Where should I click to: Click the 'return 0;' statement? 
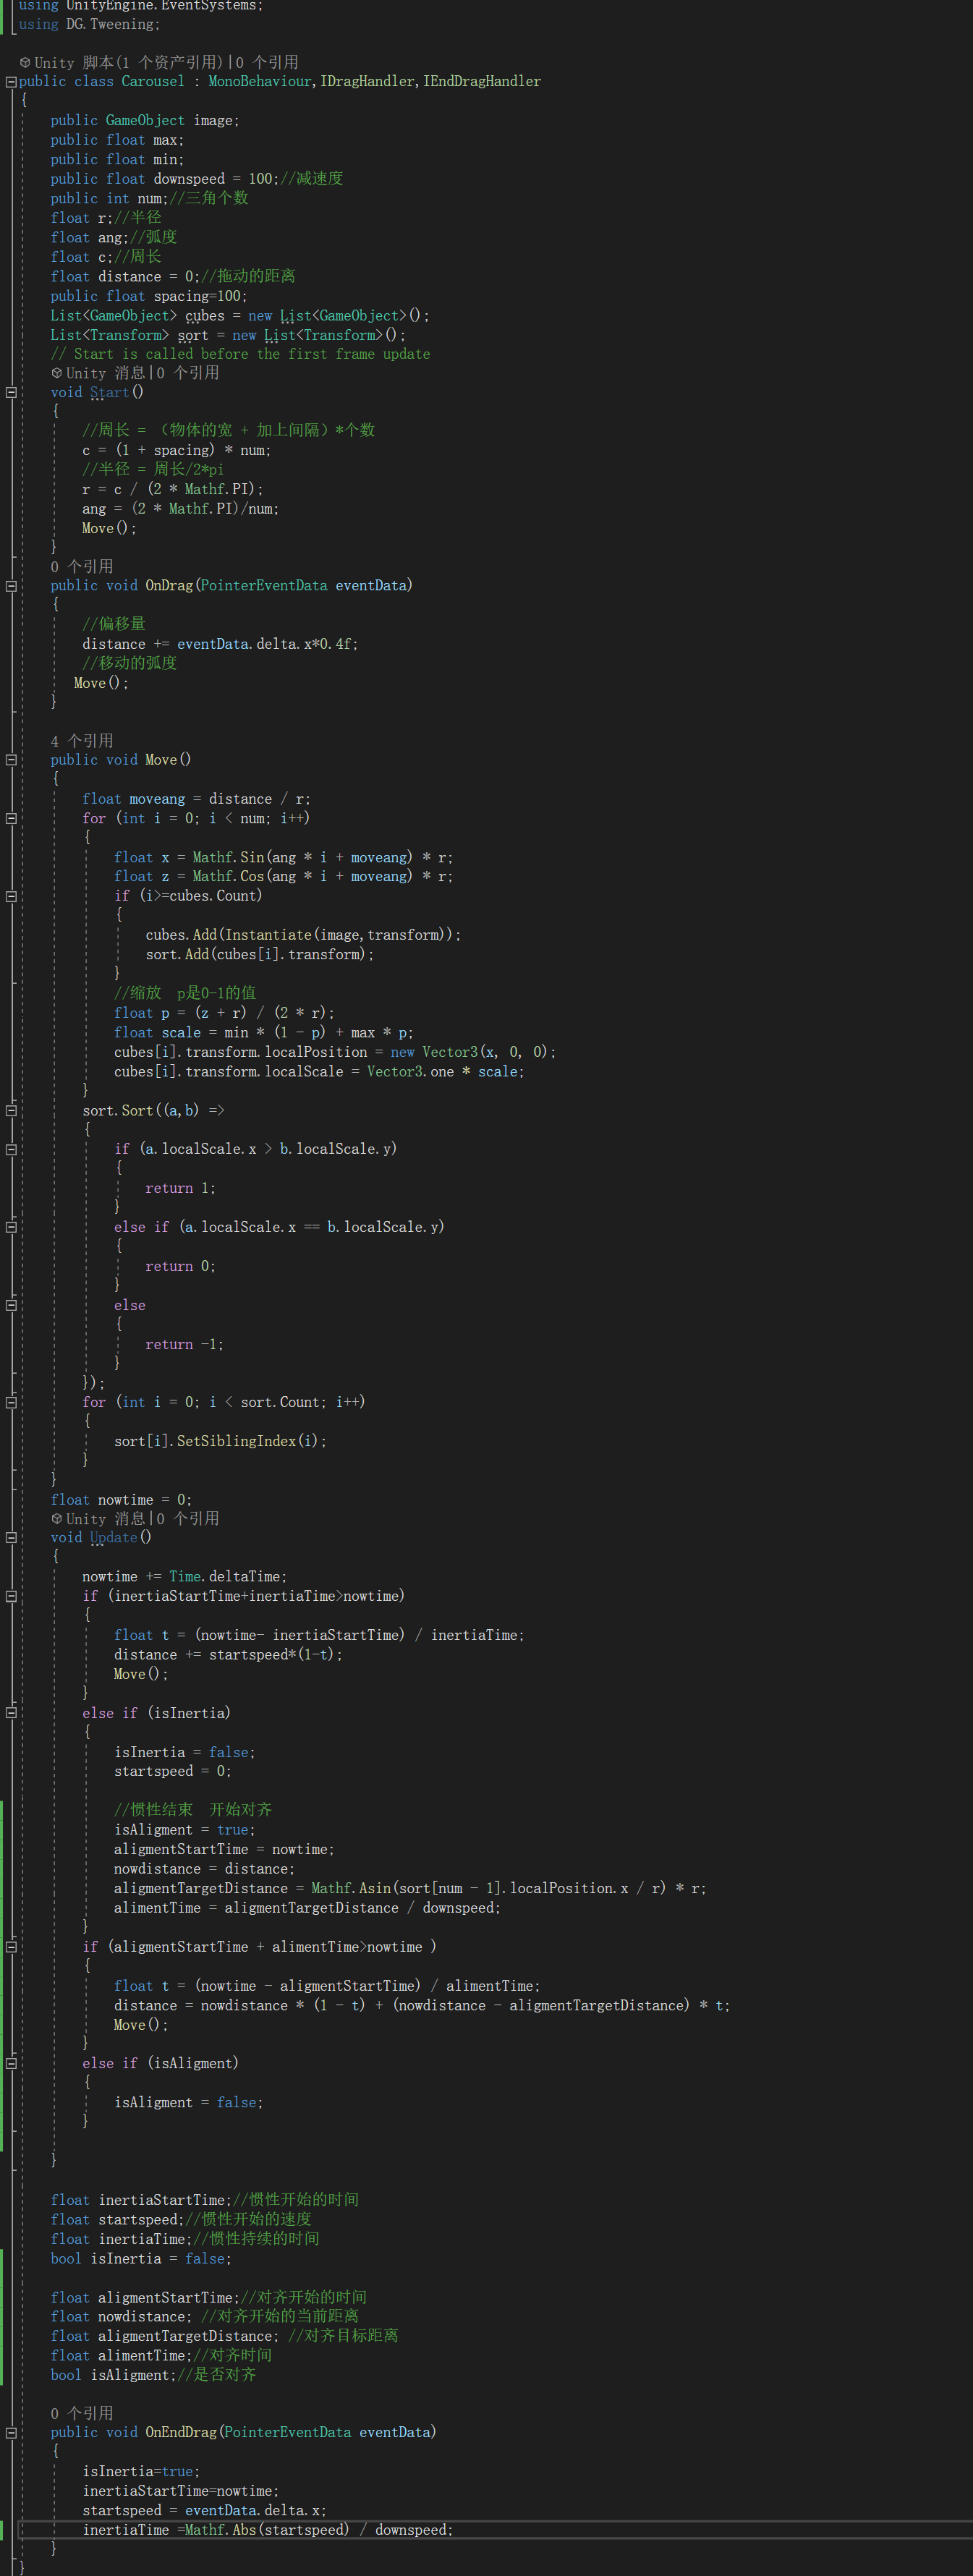(181, 1266)
